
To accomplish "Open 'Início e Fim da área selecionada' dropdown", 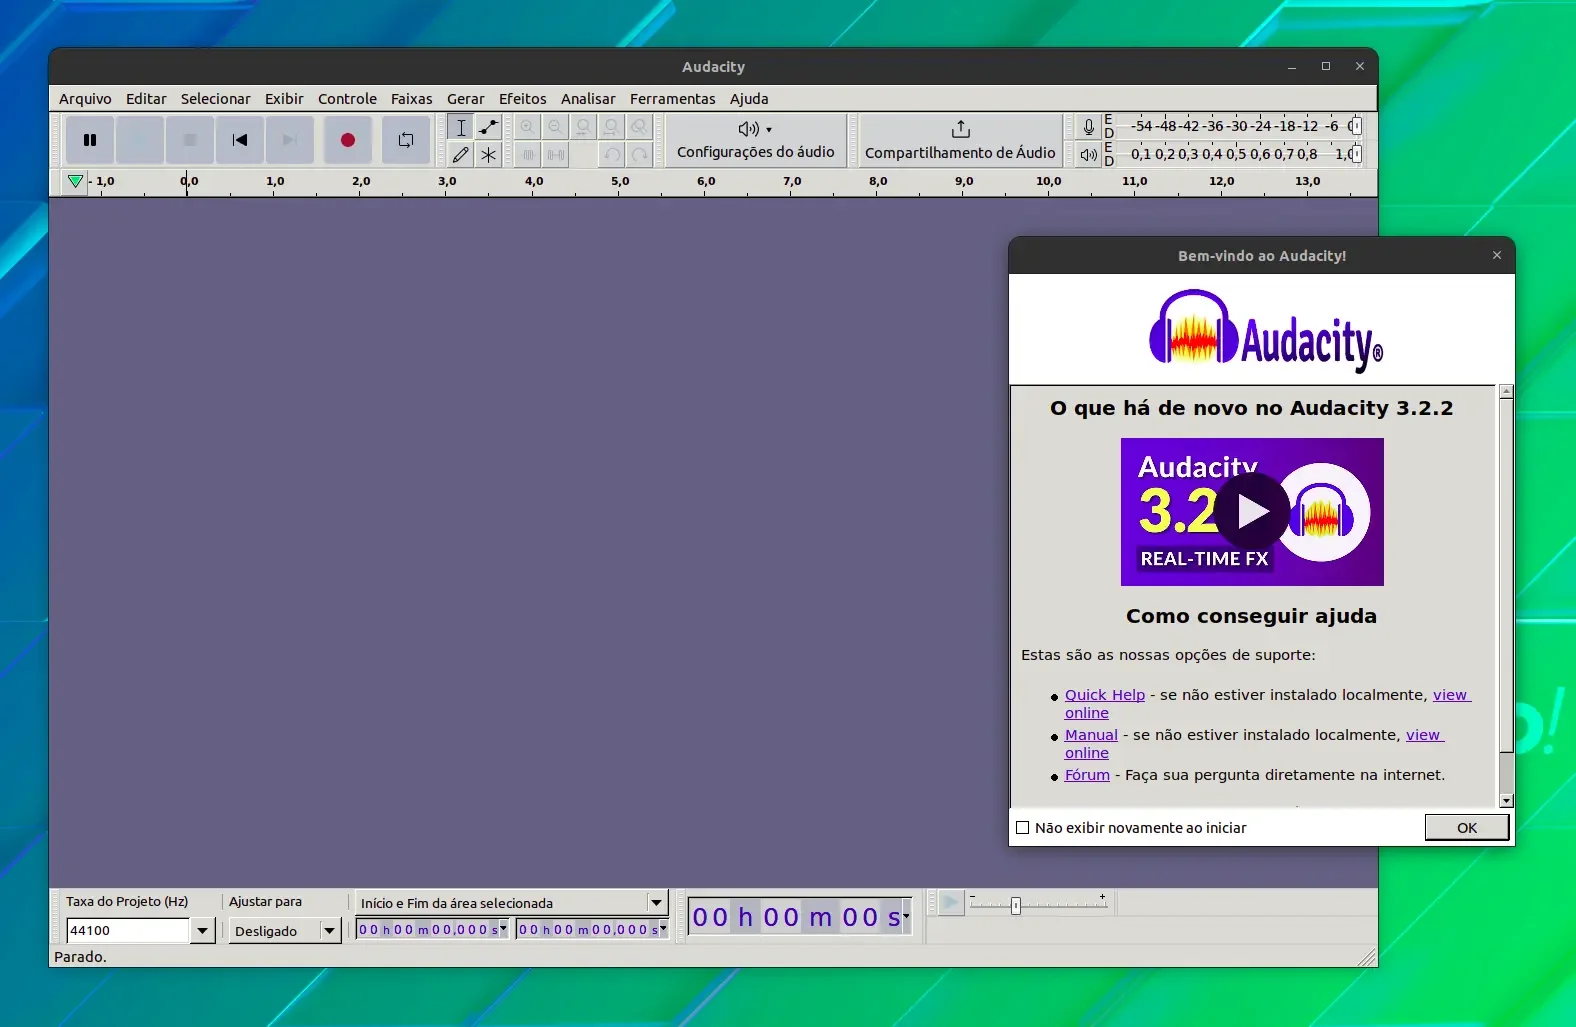I will (511, 903).
